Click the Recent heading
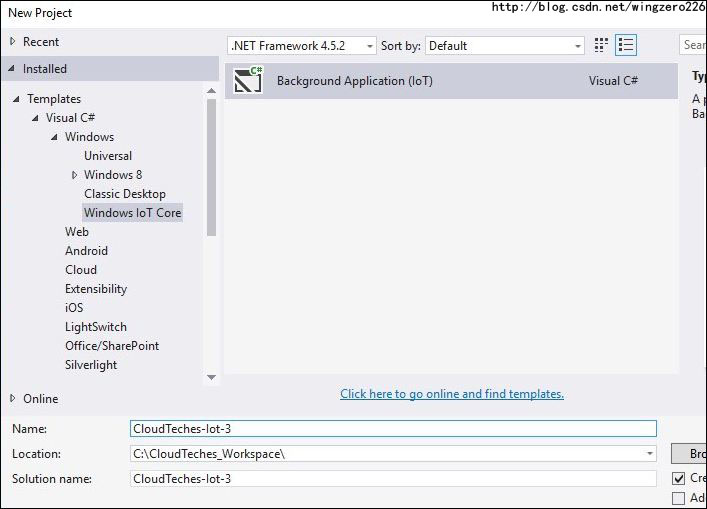The image size is (707, 509). point(41,41)
